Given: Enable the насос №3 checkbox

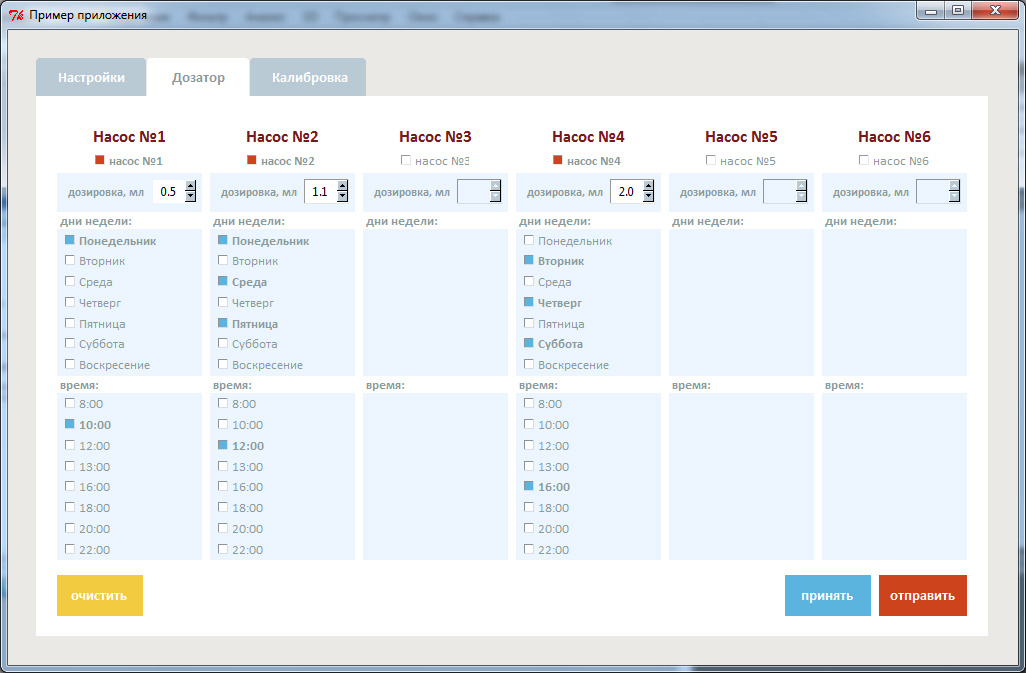Looking at the screenshot, I should tap(406, 160).
